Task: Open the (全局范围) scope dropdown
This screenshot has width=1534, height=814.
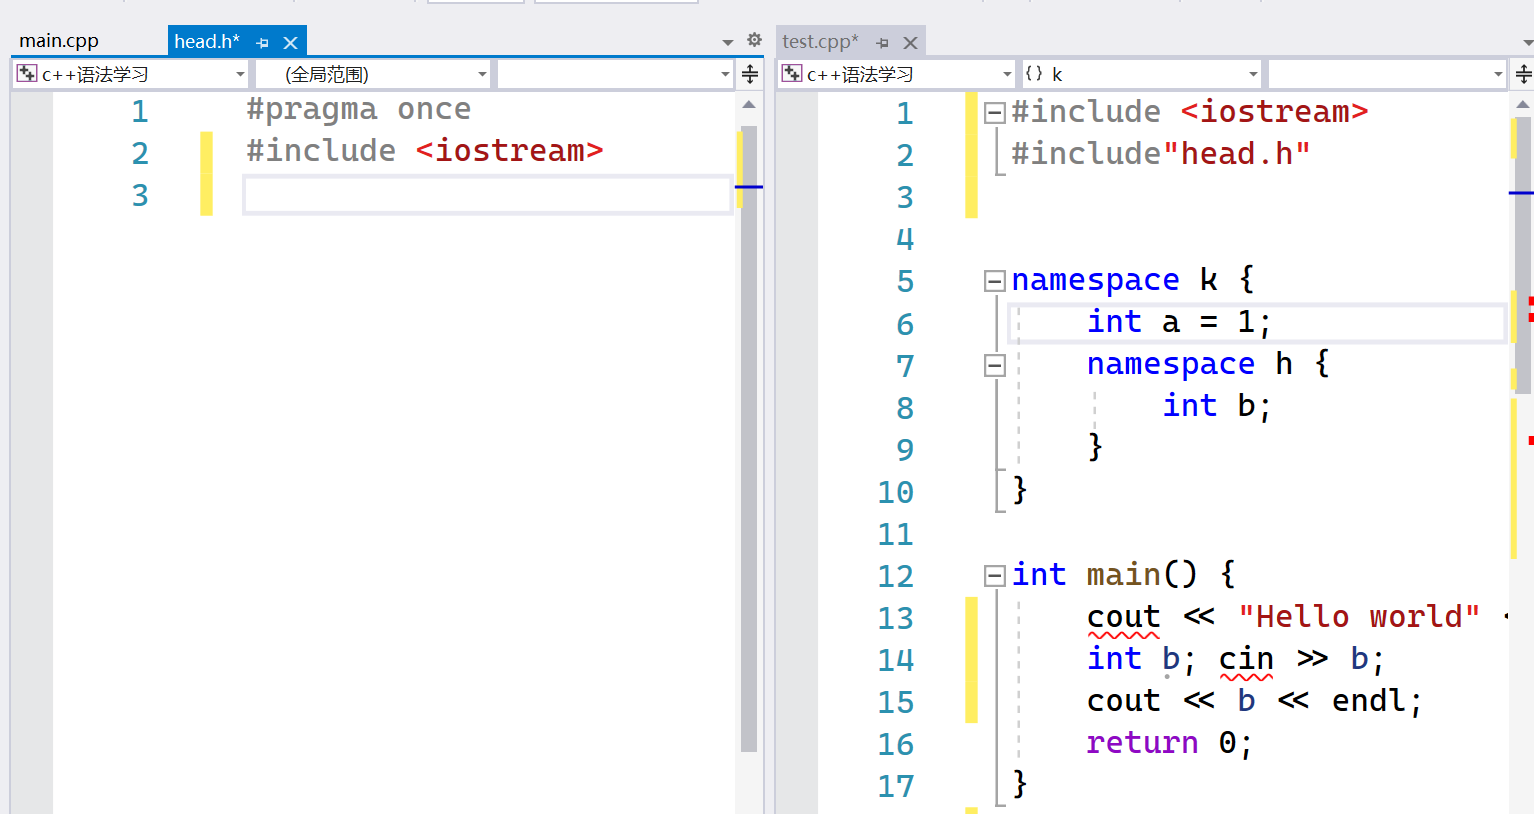Action: 373,74
